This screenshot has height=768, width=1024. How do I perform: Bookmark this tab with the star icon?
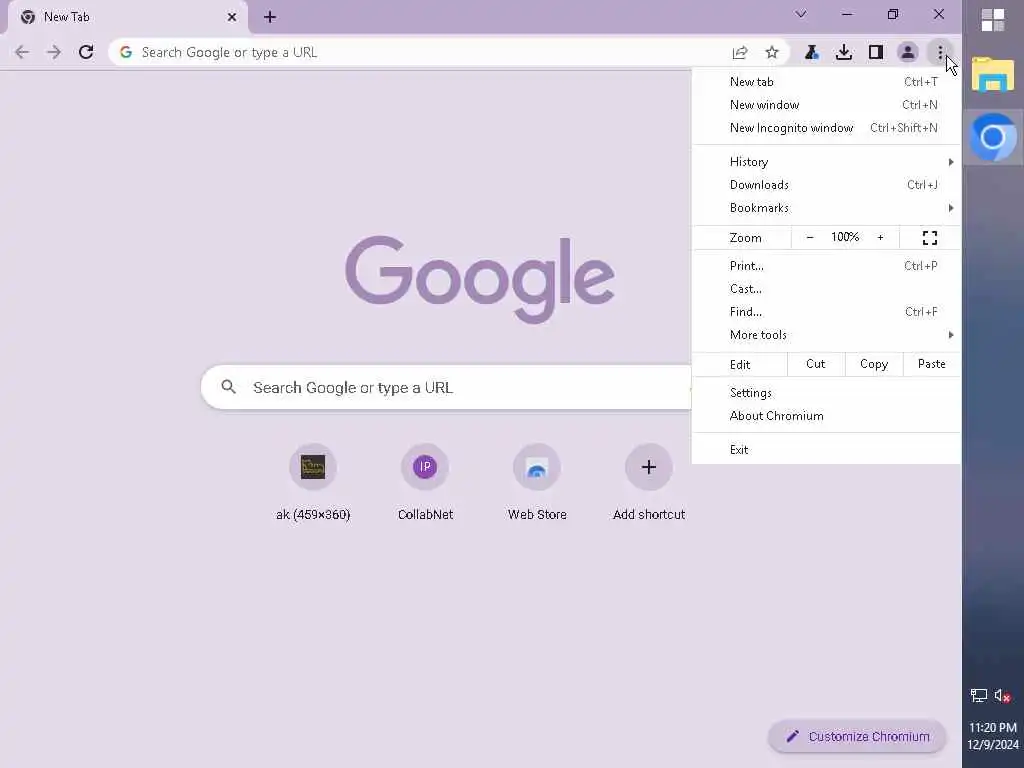pyautogui.click(x=772, y=52)
